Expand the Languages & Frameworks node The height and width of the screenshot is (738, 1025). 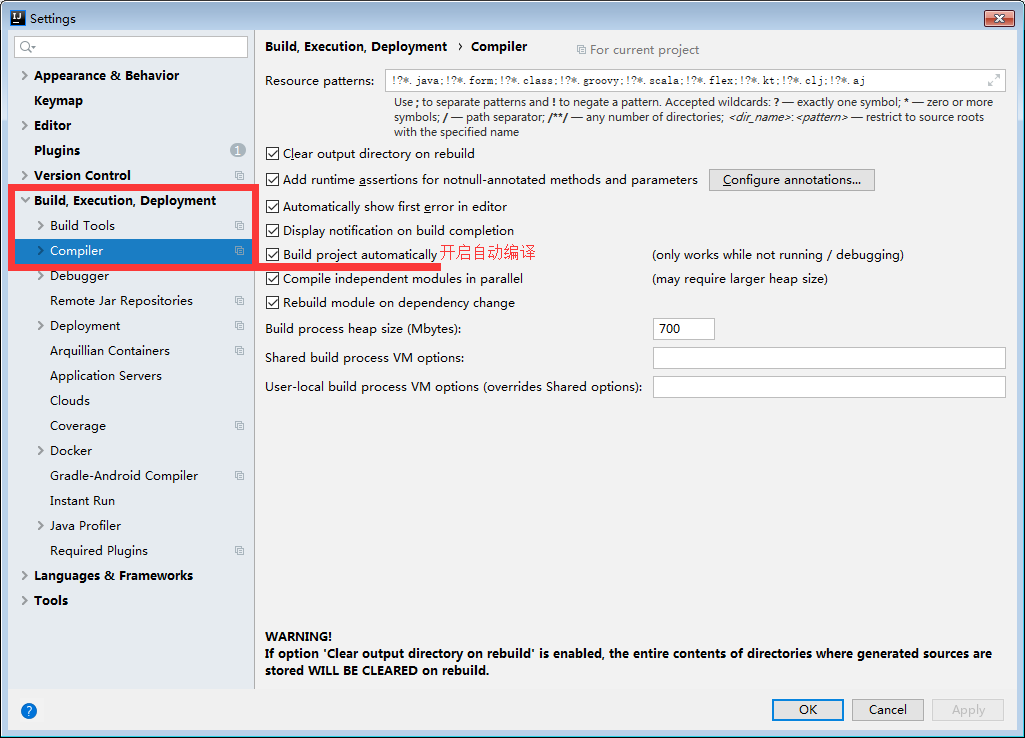click(25, 576)
